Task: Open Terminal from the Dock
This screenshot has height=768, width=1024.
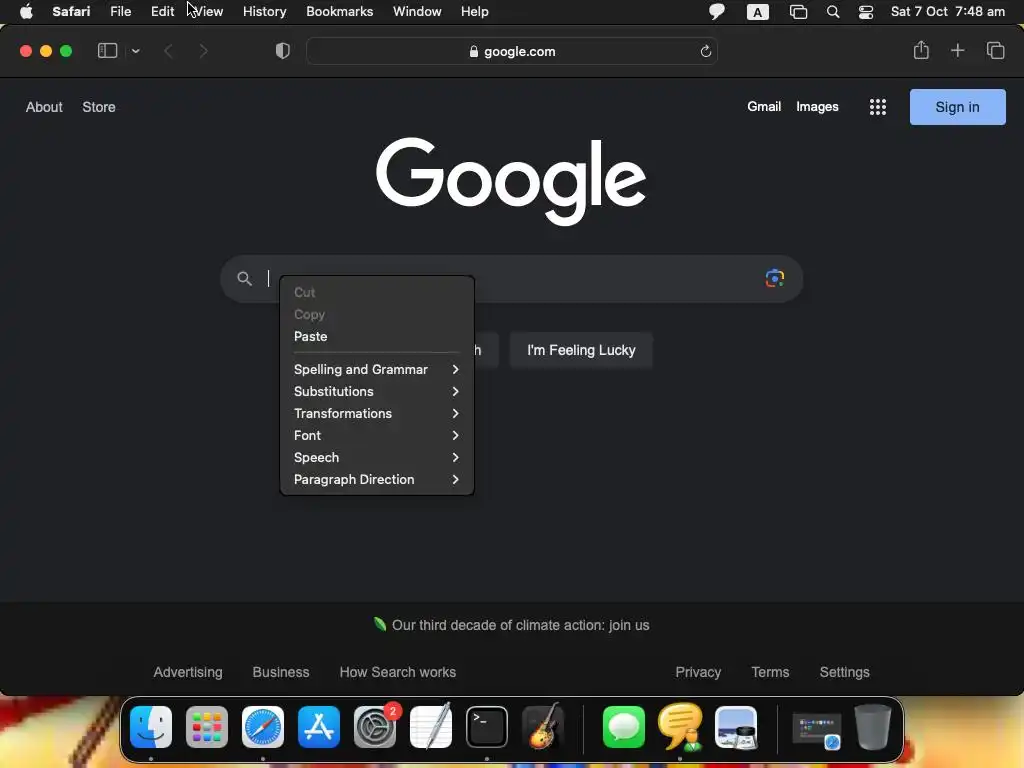Action: point(487,727)
